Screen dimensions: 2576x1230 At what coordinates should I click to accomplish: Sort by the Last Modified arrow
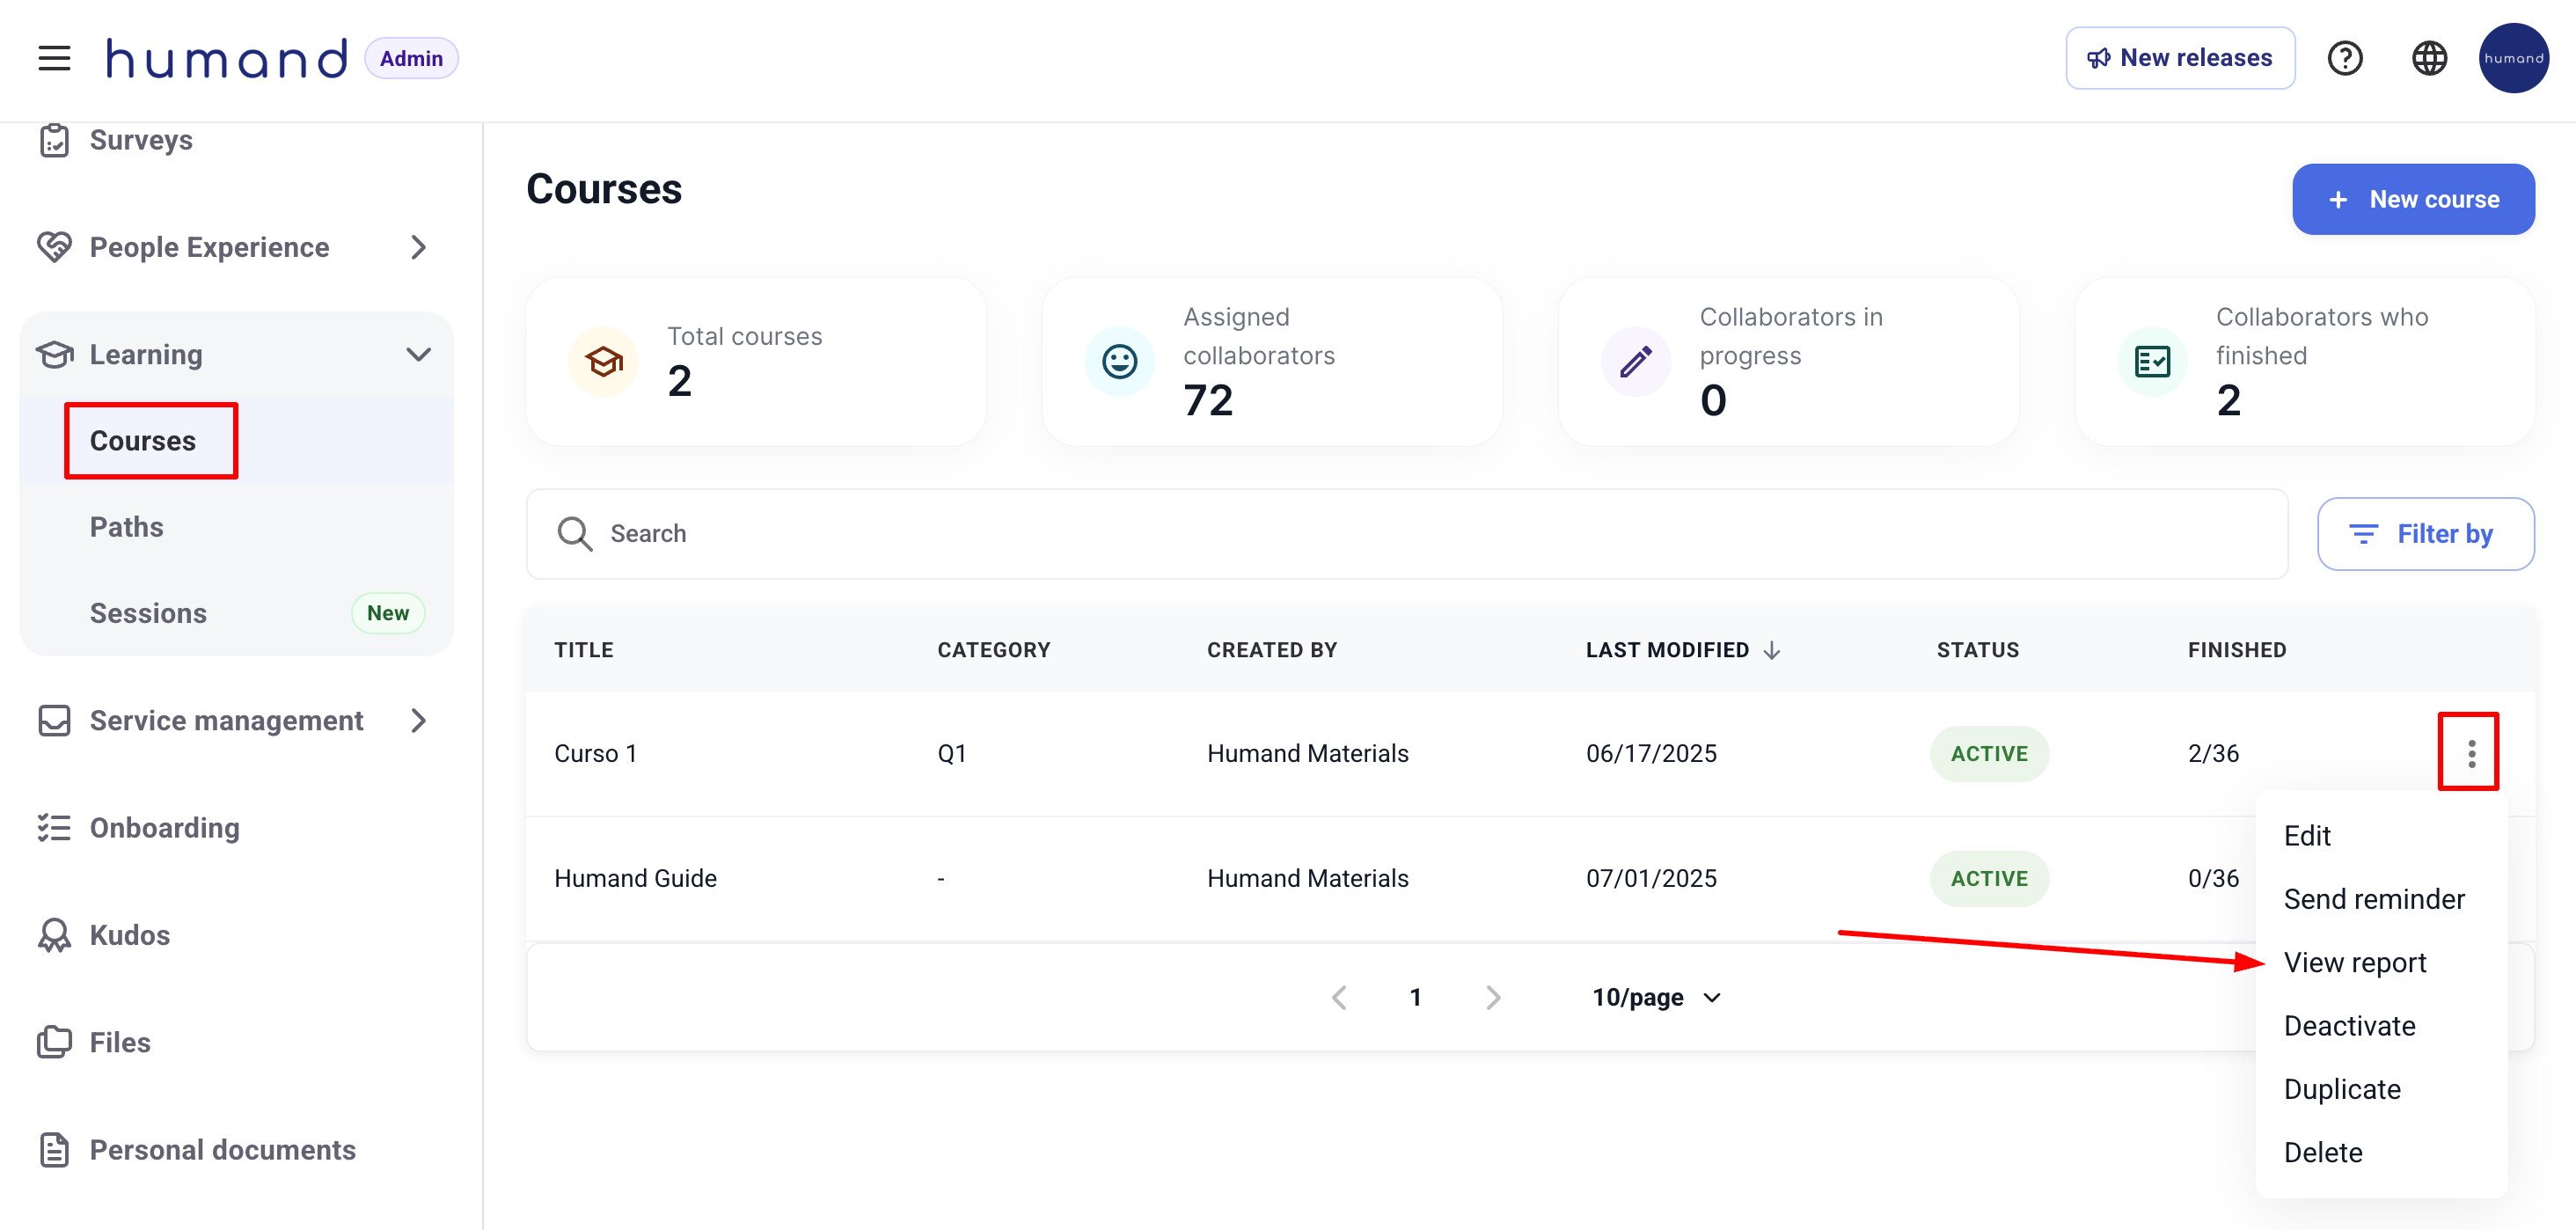[x=1772, y=650]
